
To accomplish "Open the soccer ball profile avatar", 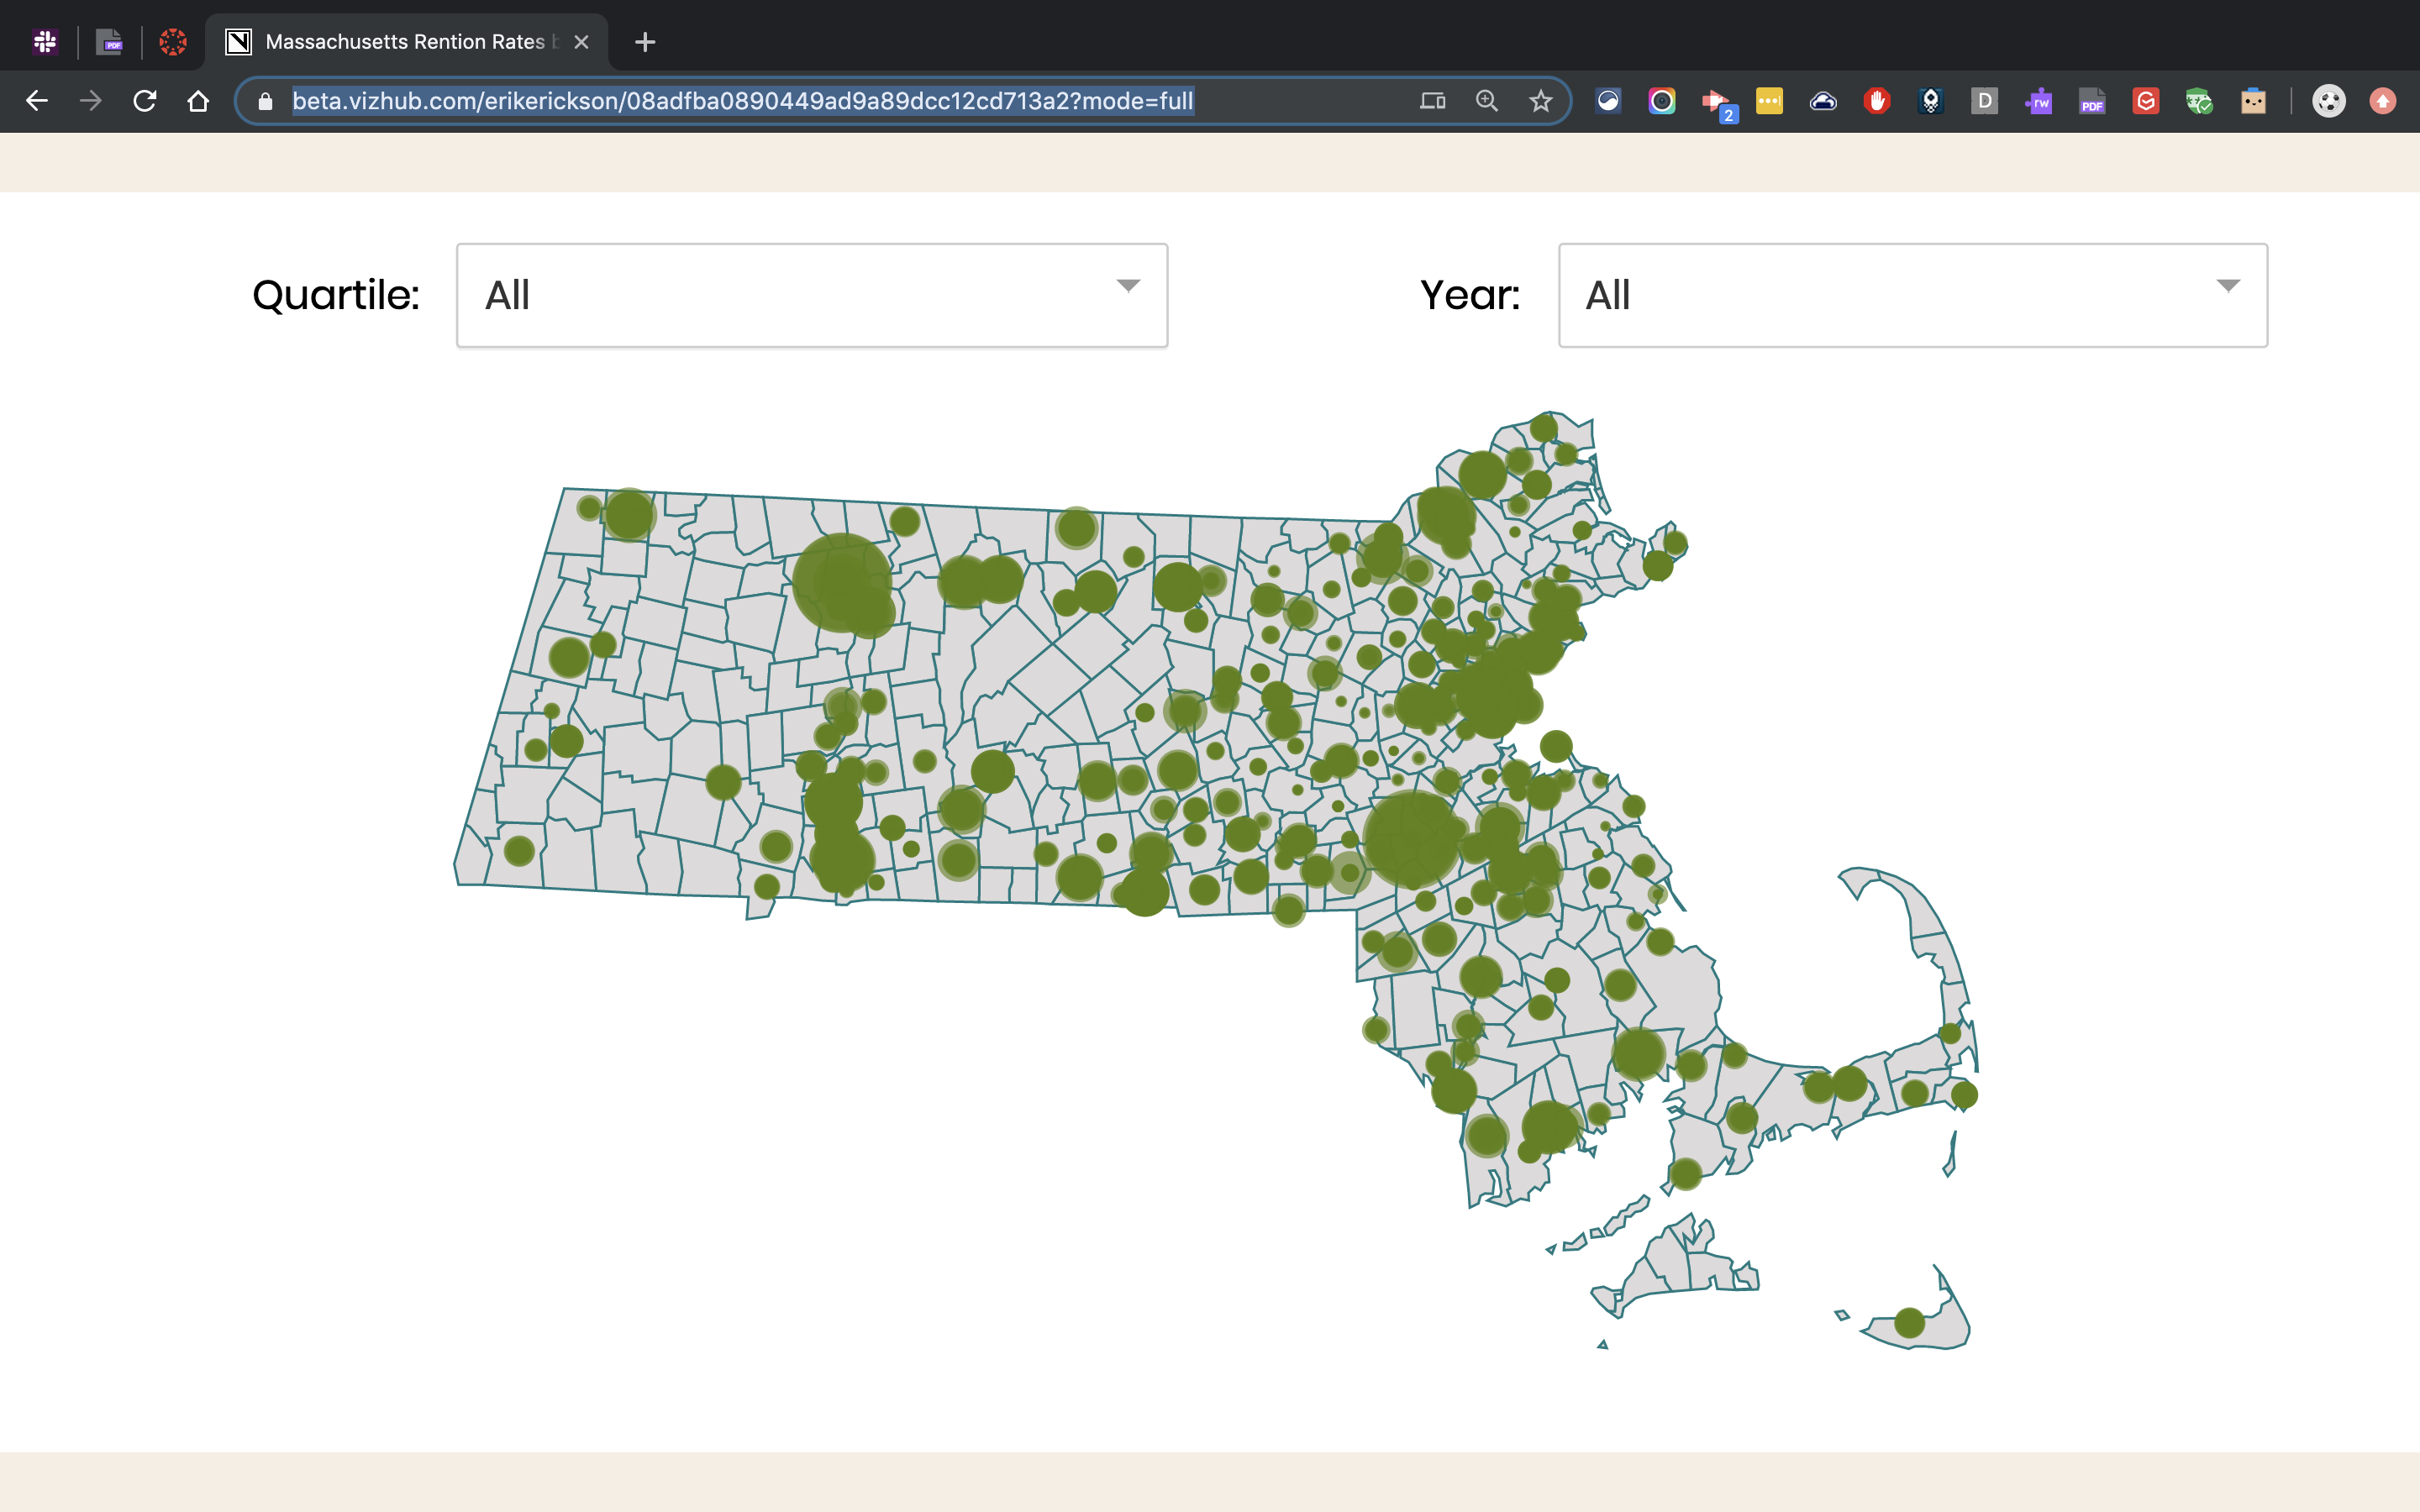I will click(2329, 101).
